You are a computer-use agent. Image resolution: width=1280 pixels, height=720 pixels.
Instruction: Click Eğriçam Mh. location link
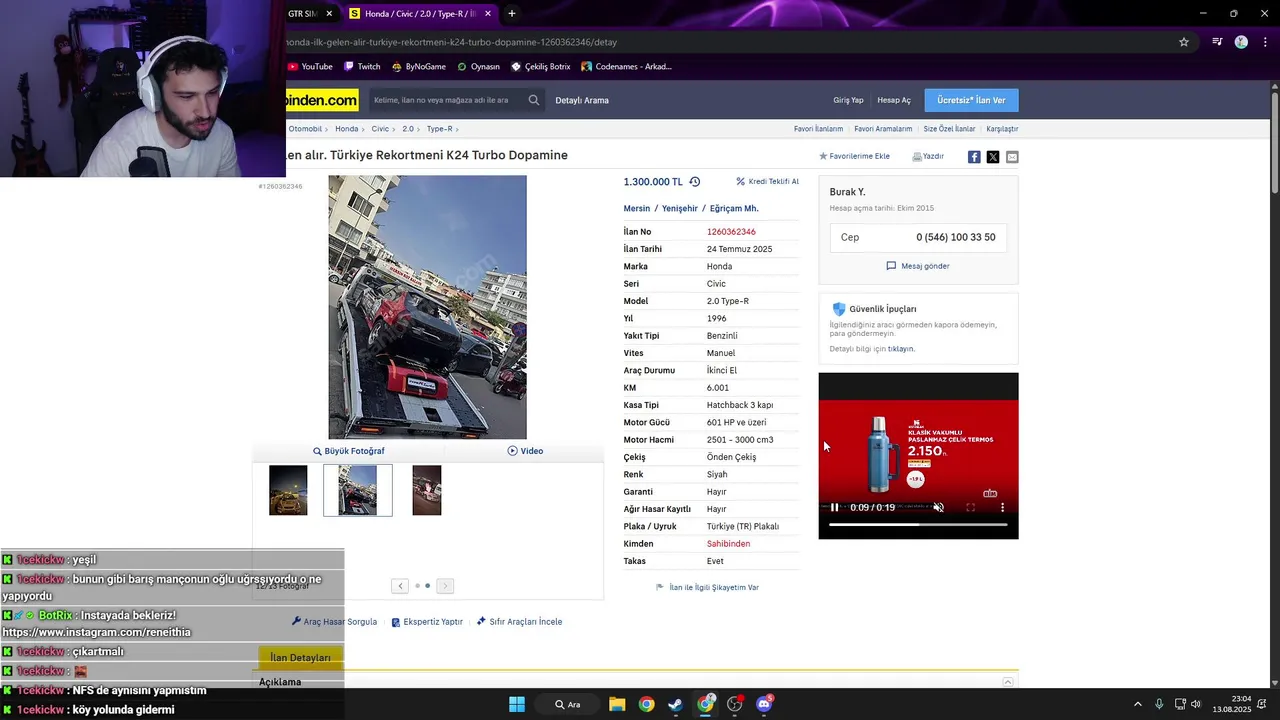[734, 209]
